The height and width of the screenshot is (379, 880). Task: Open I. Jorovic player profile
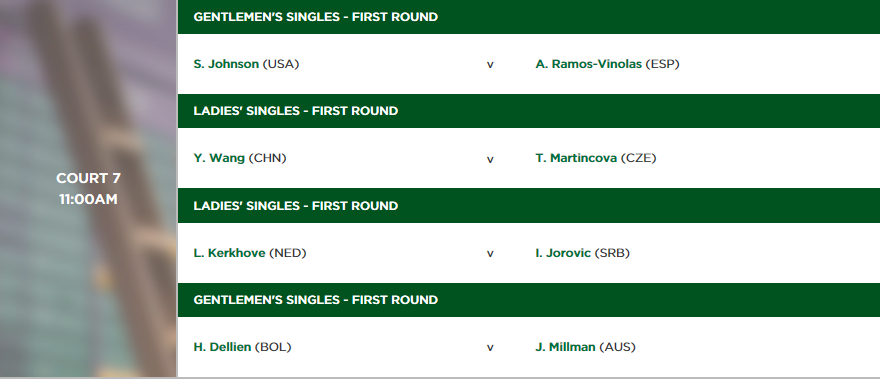point(563,253)
